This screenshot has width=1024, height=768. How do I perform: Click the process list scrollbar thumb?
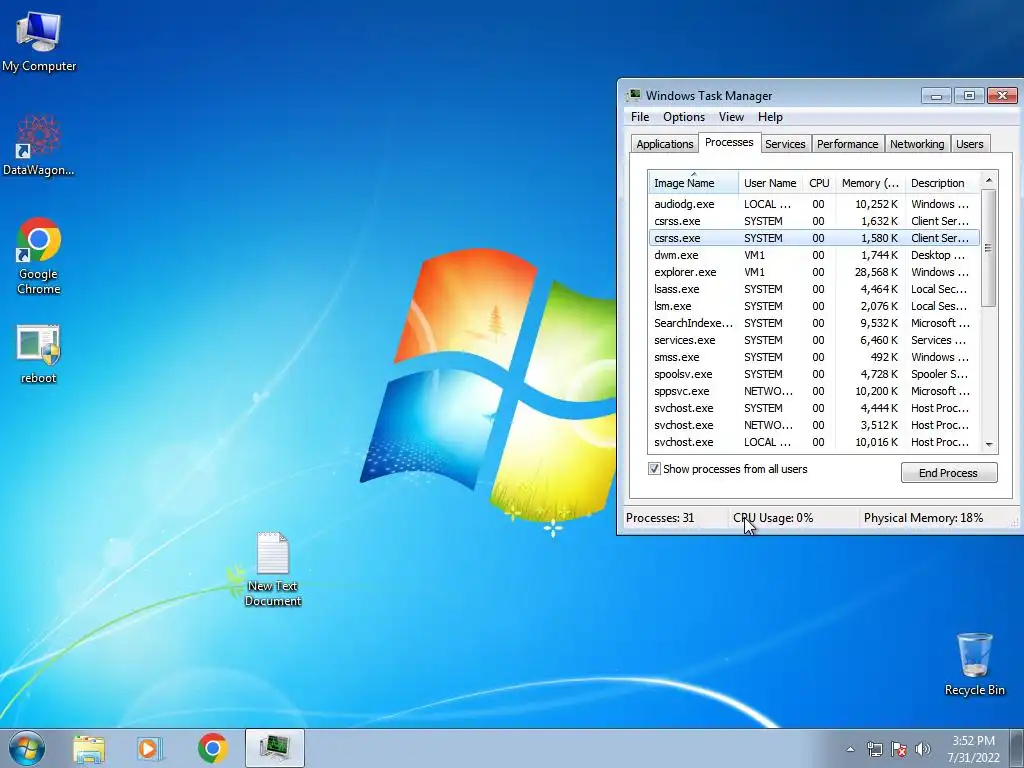989,248
